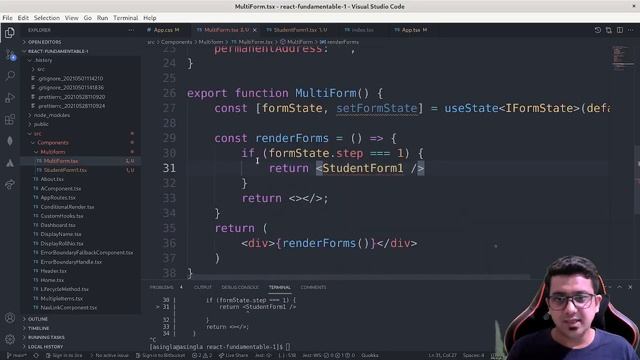Open the Selection menu

click(x=47, y=18)
